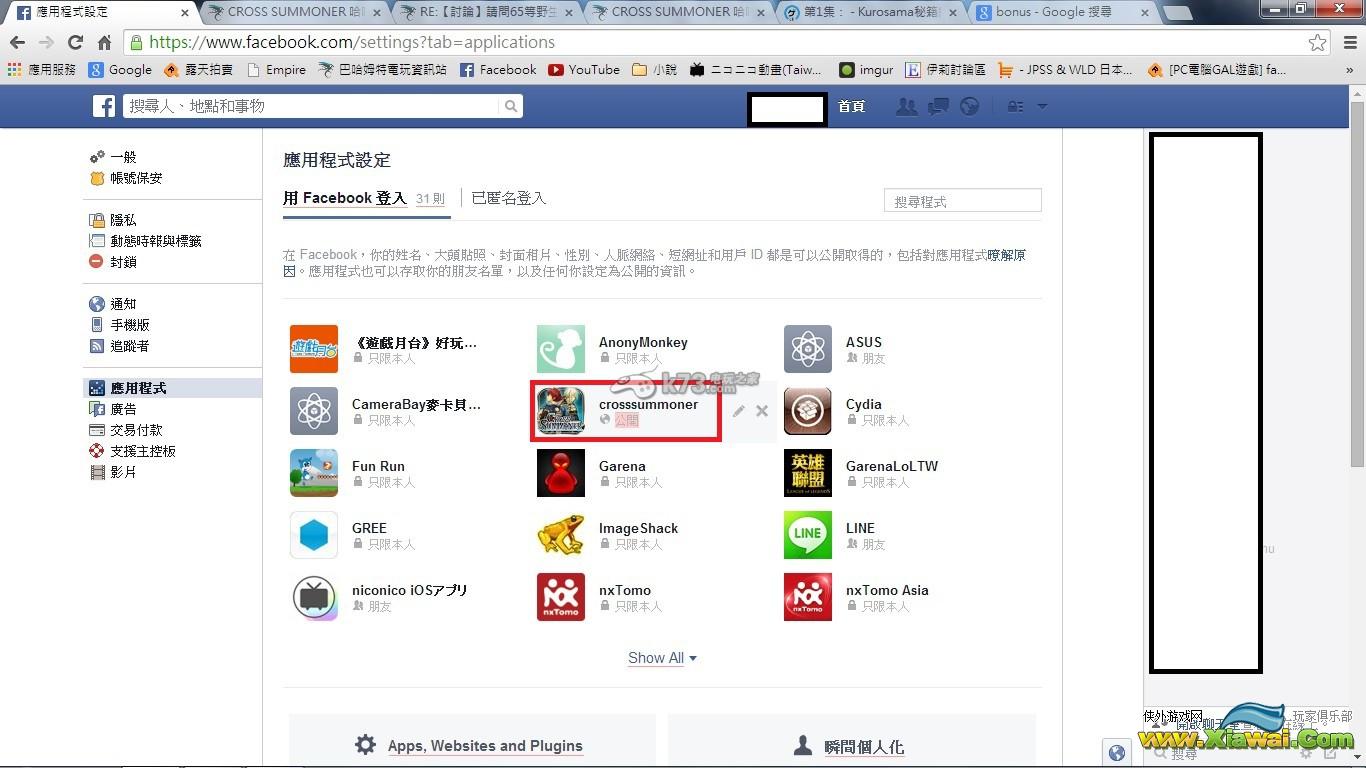The width and height of the screenshot is (1366, 768).
Task: Click the crosssummoner edit pencil icon
Action: click(x=738, y=411)
